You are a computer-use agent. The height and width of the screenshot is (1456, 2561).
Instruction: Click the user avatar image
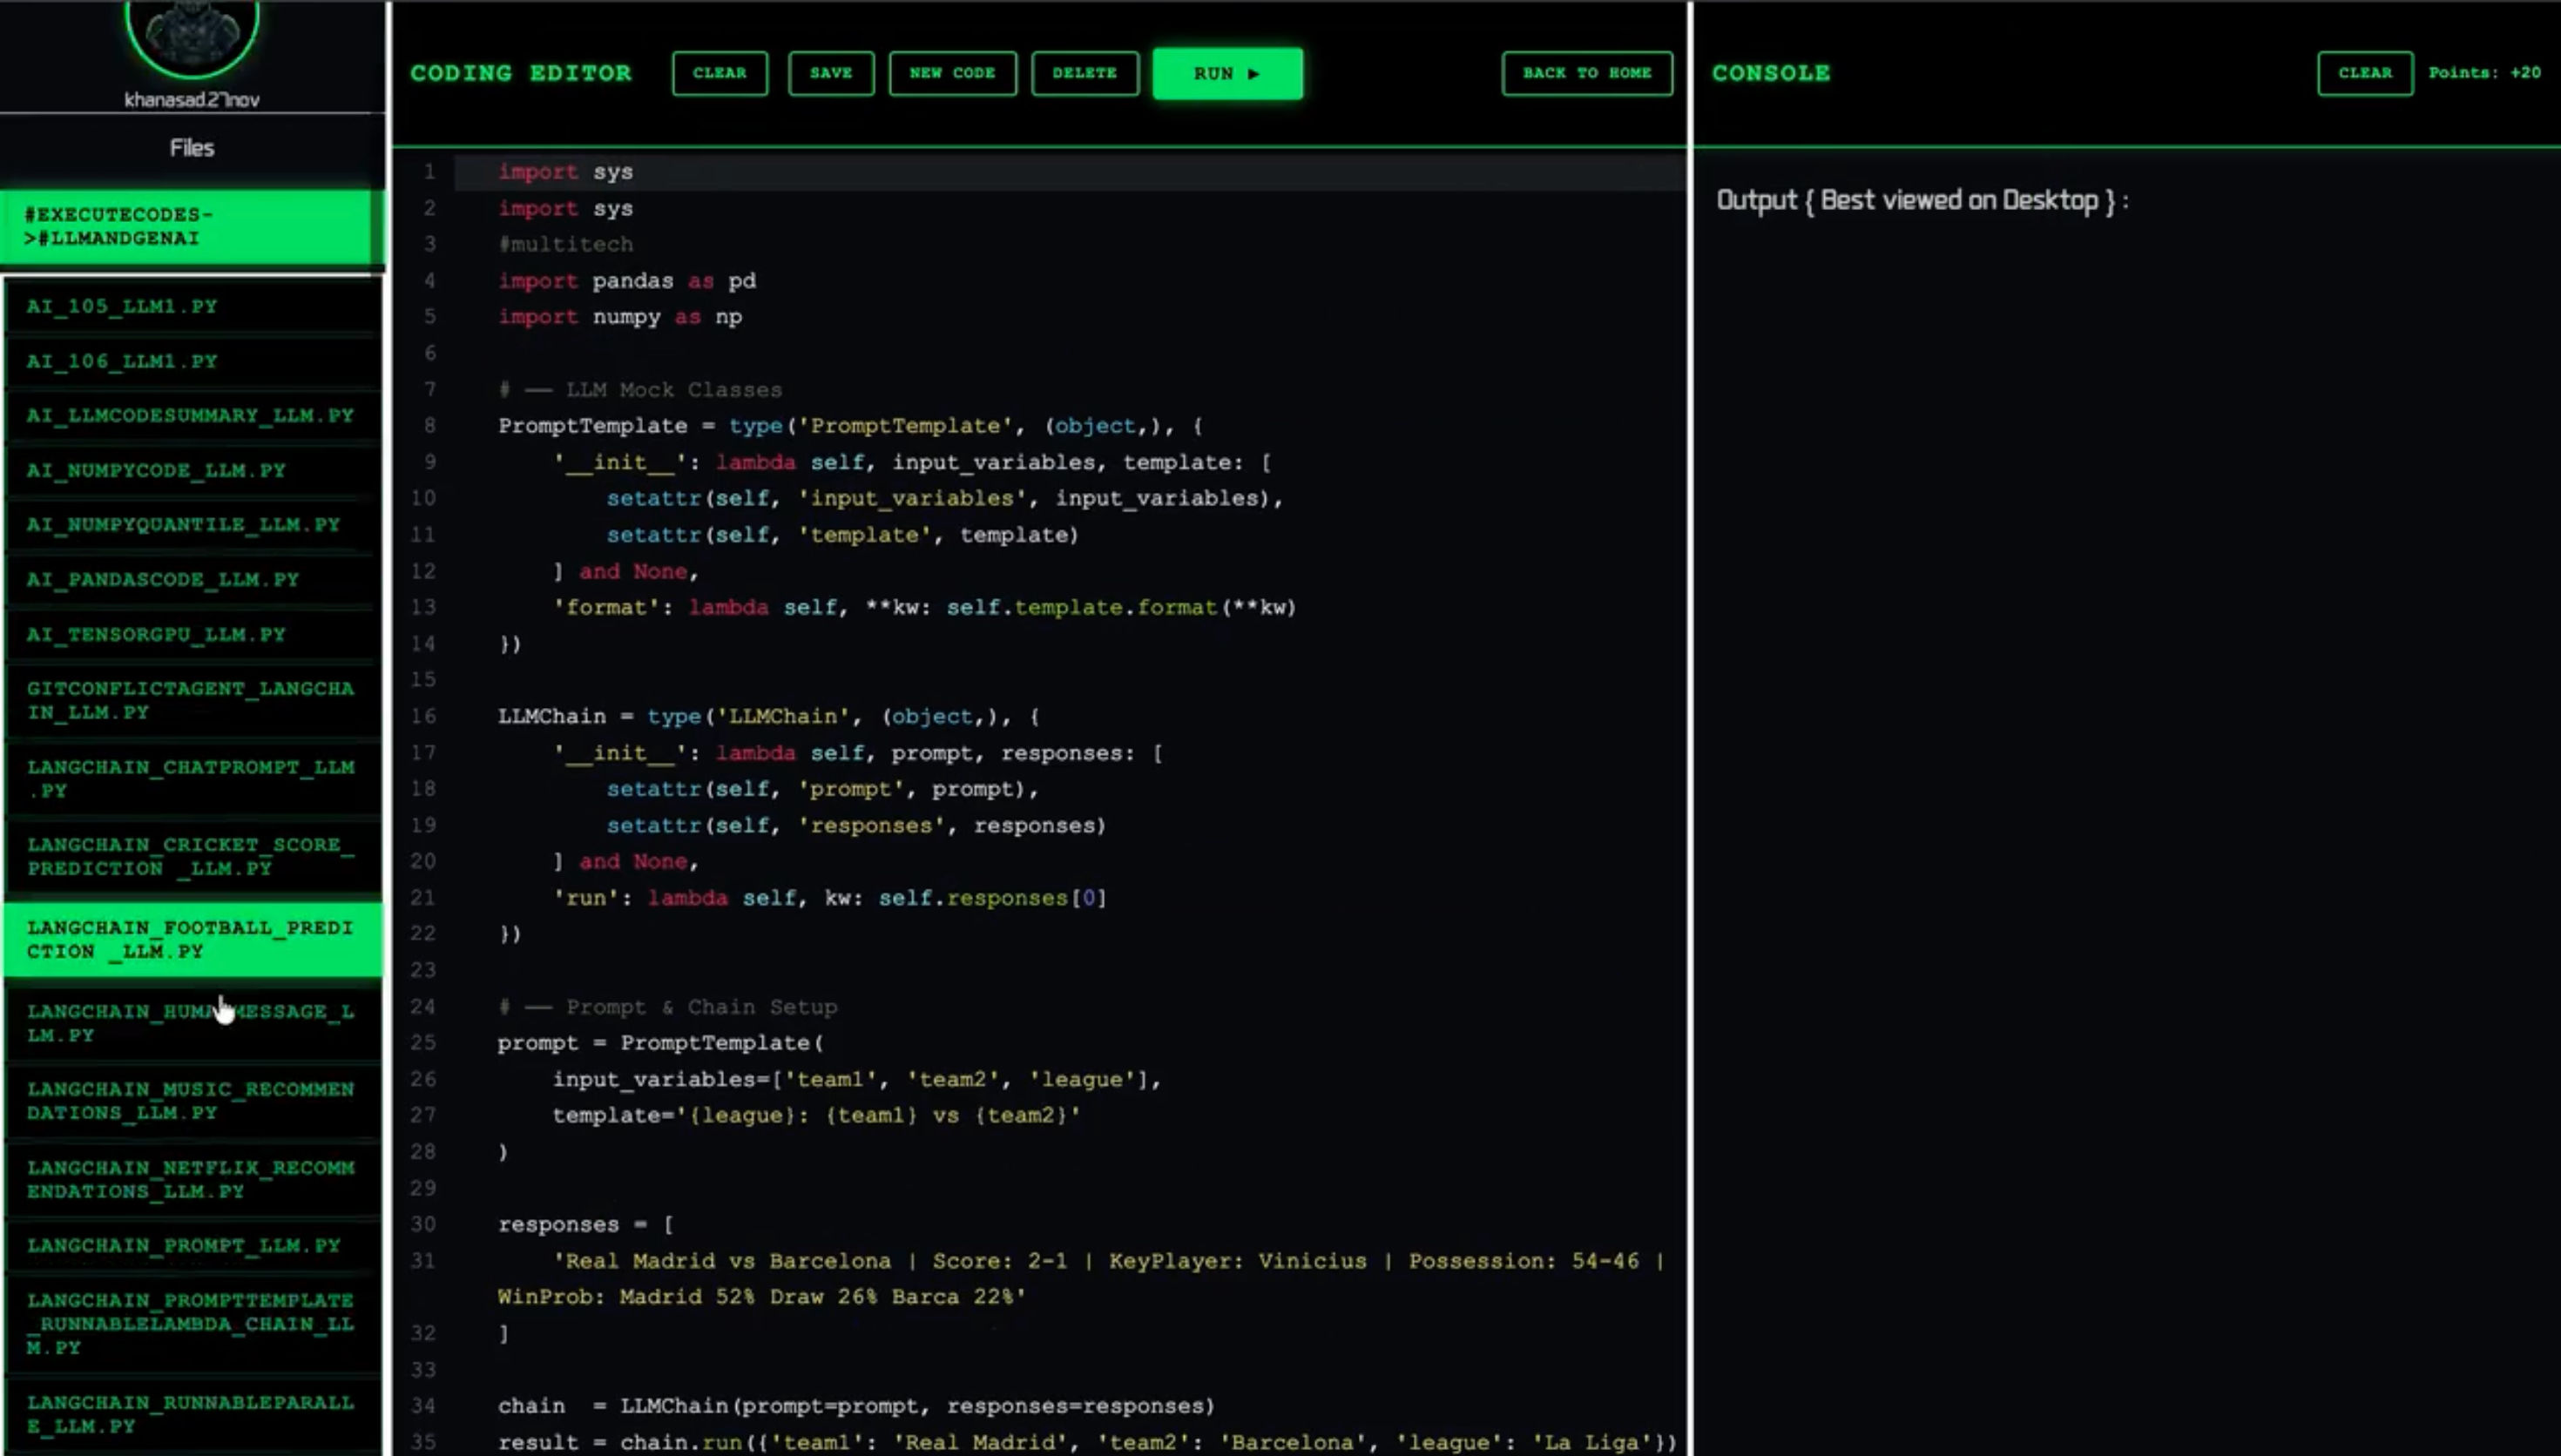[192, 37]
